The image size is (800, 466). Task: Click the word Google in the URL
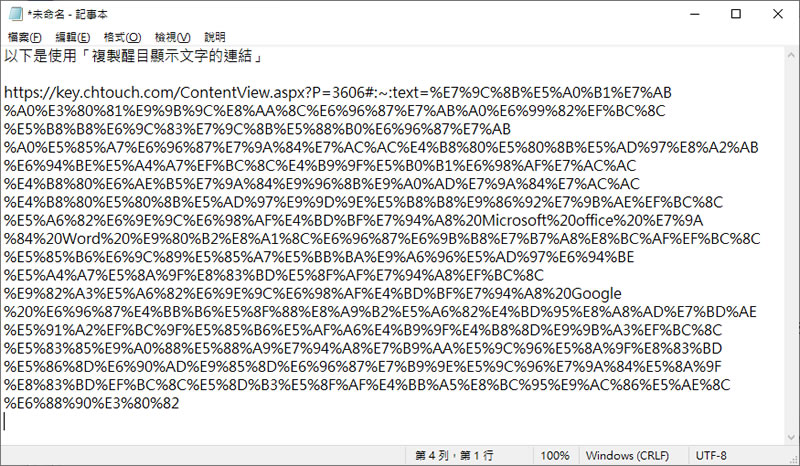tap(596, 293)
